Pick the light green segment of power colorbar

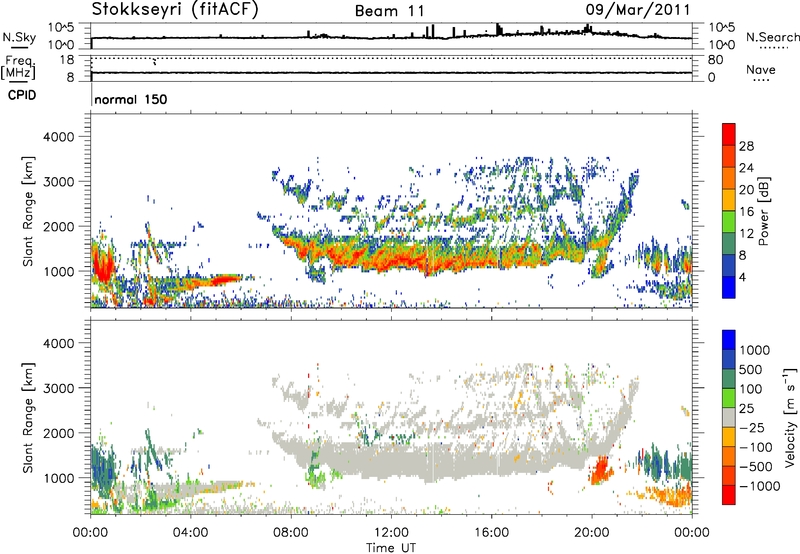(729, 222)
